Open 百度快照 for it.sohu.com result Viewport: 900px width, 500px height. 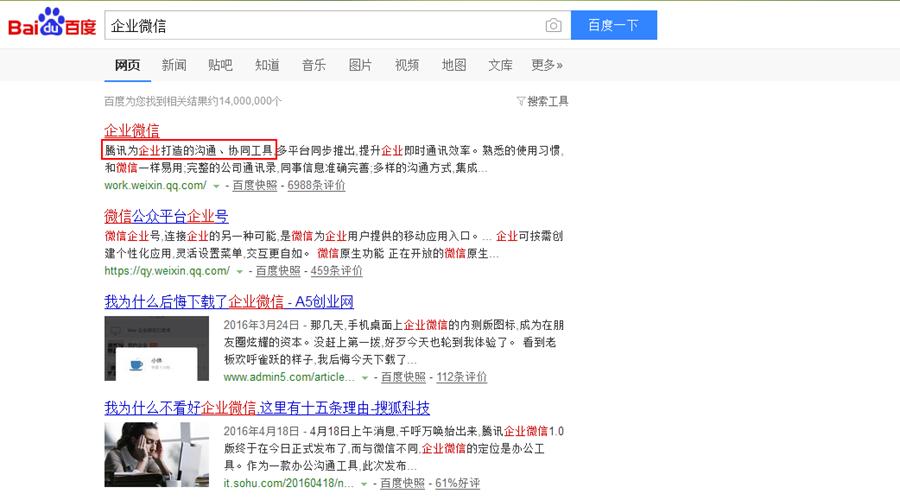pyautogui.click(x=402, y=483)
